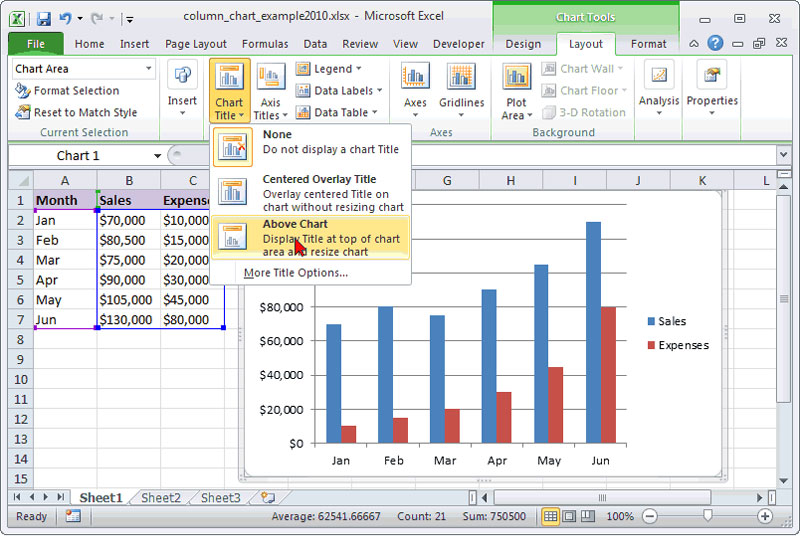Click zoom out minus button
This screenshot has width=800, height=560.
(x=649, y=516)
